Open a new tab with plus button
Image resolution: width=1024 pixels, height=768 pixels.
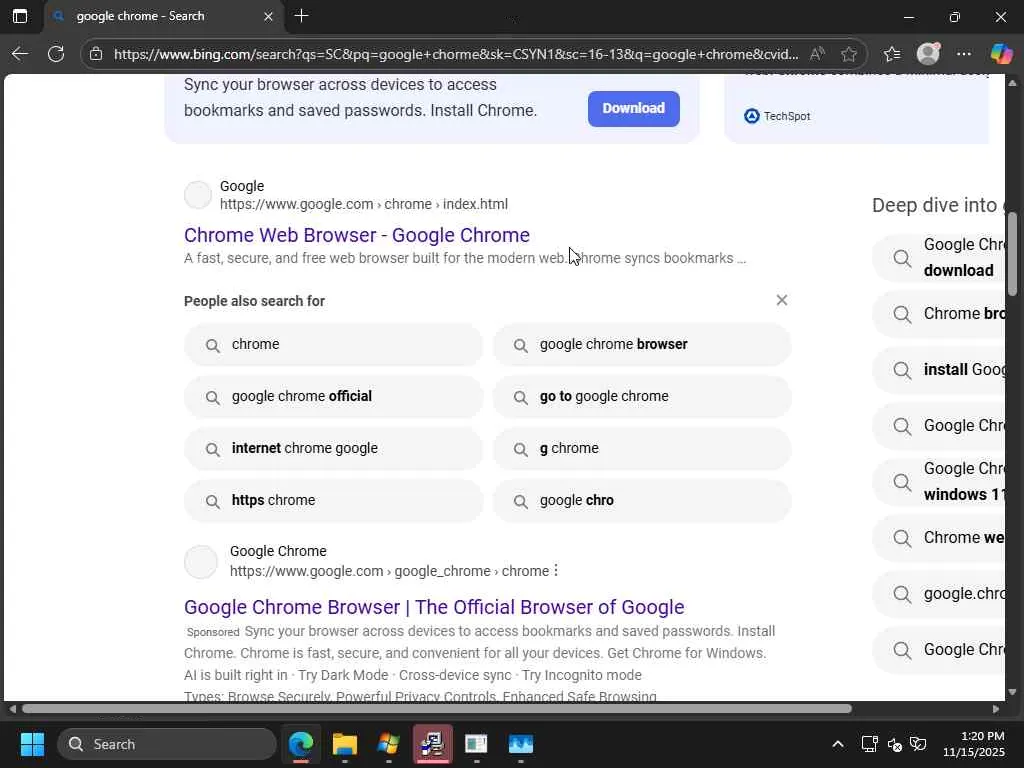[301, 16]
